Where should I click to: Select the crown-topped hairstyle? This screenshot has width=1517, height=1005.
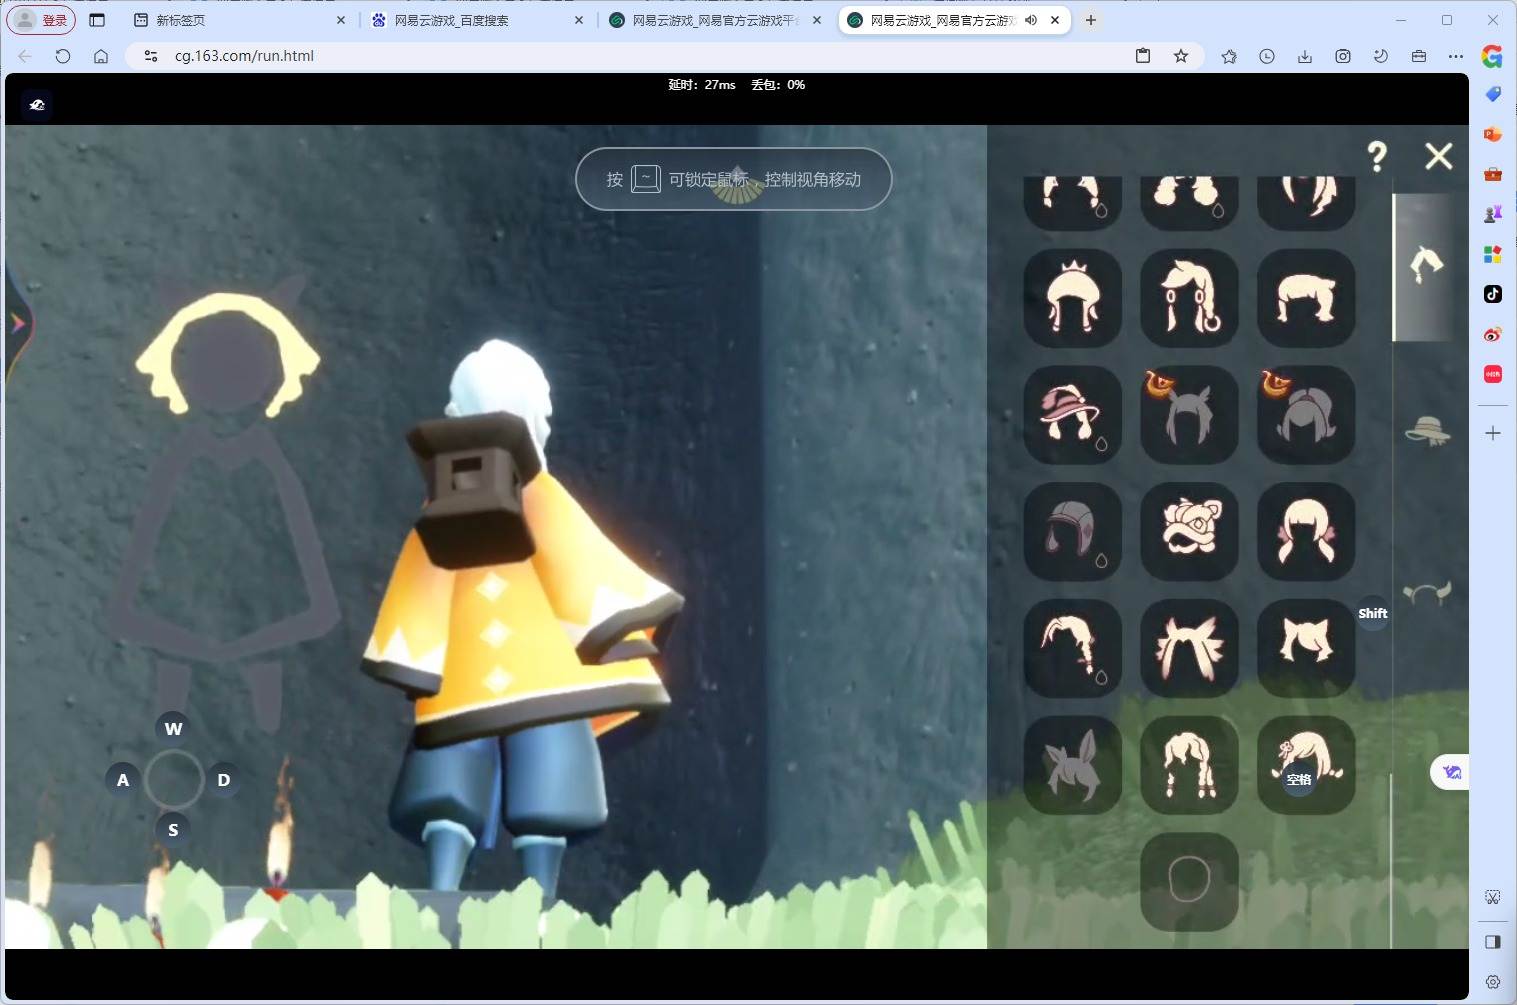tap(1073, 298)
